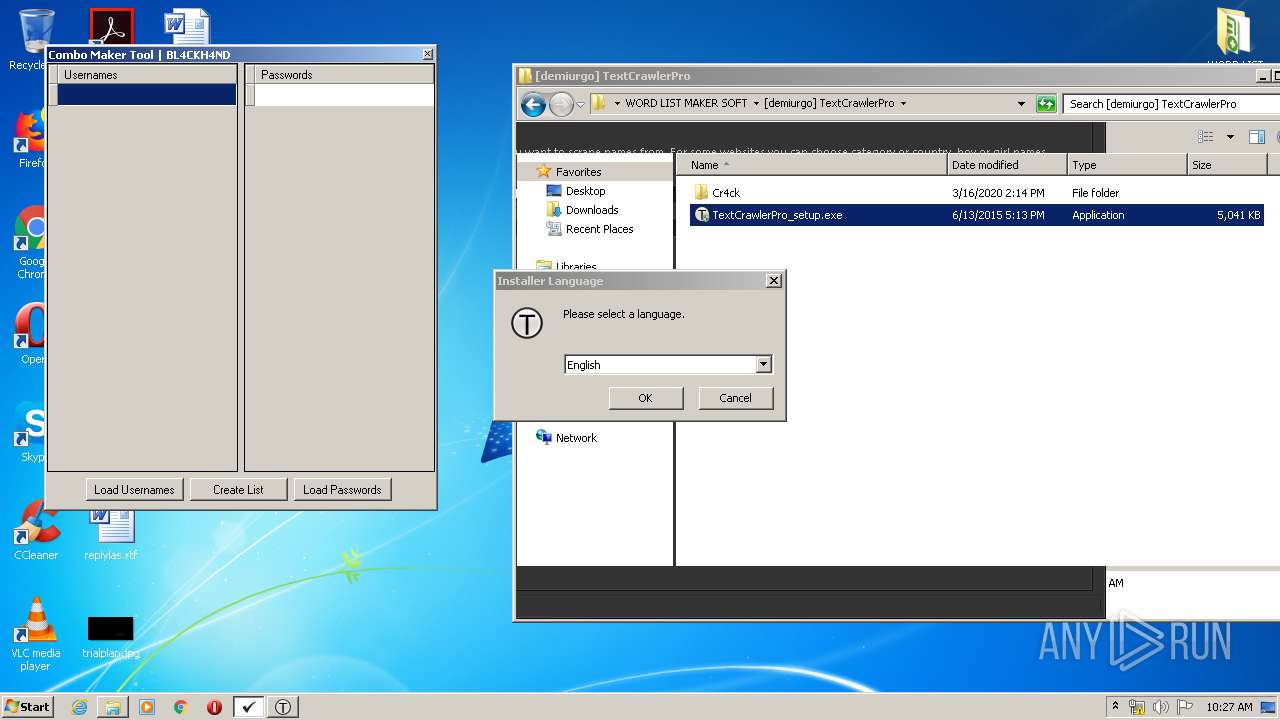The width and height of the screenshot is (1280, 720).
Task: Launch Internet Explorer from taskbar
Action: [79, 707]
